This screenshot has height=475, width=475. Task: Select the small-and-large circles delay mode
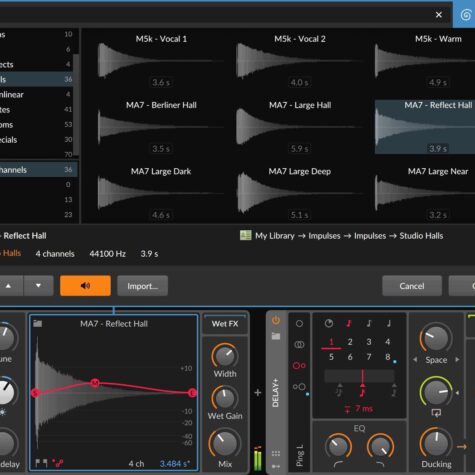coord(299,387)
